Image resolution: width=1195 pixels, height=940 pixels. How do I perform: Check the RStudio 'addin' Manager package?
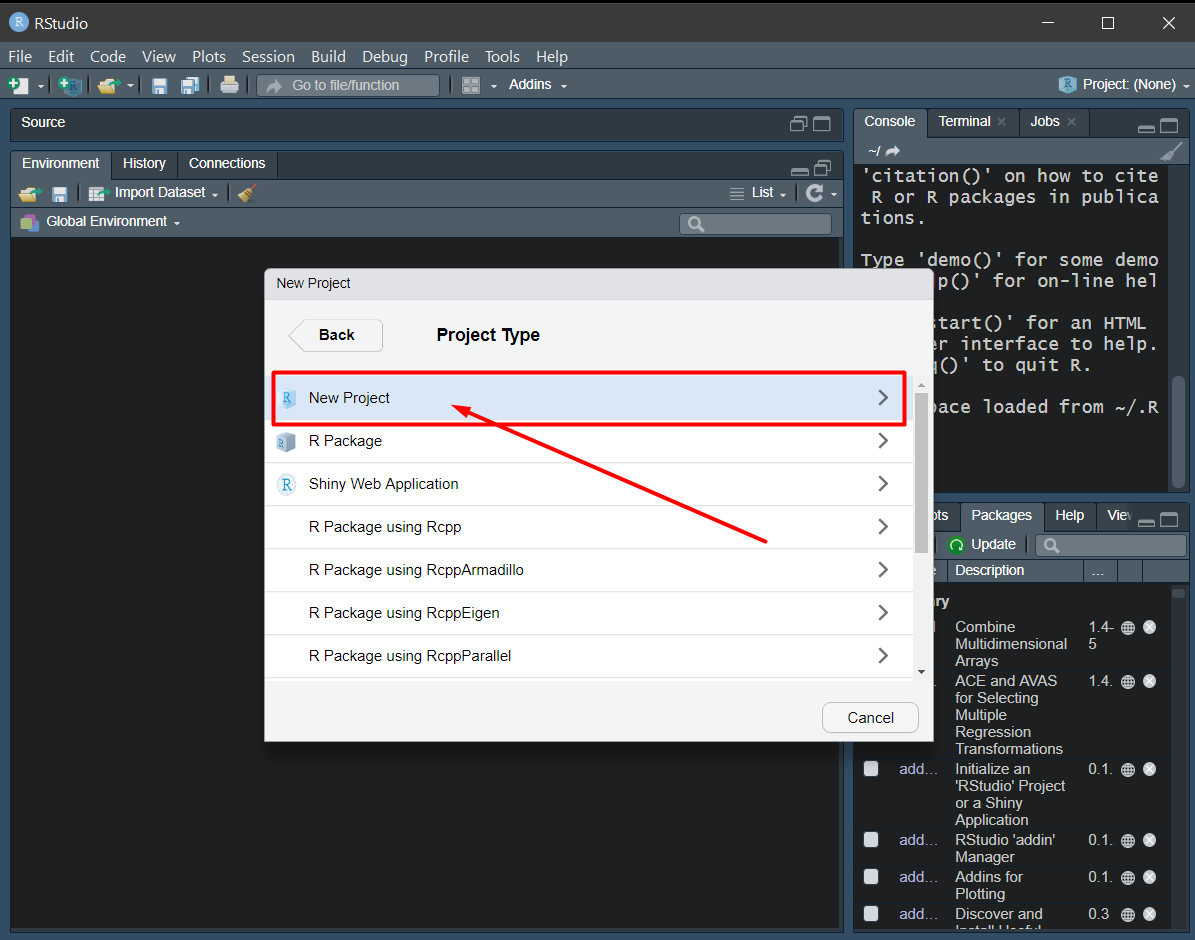[x=871, y=839]
